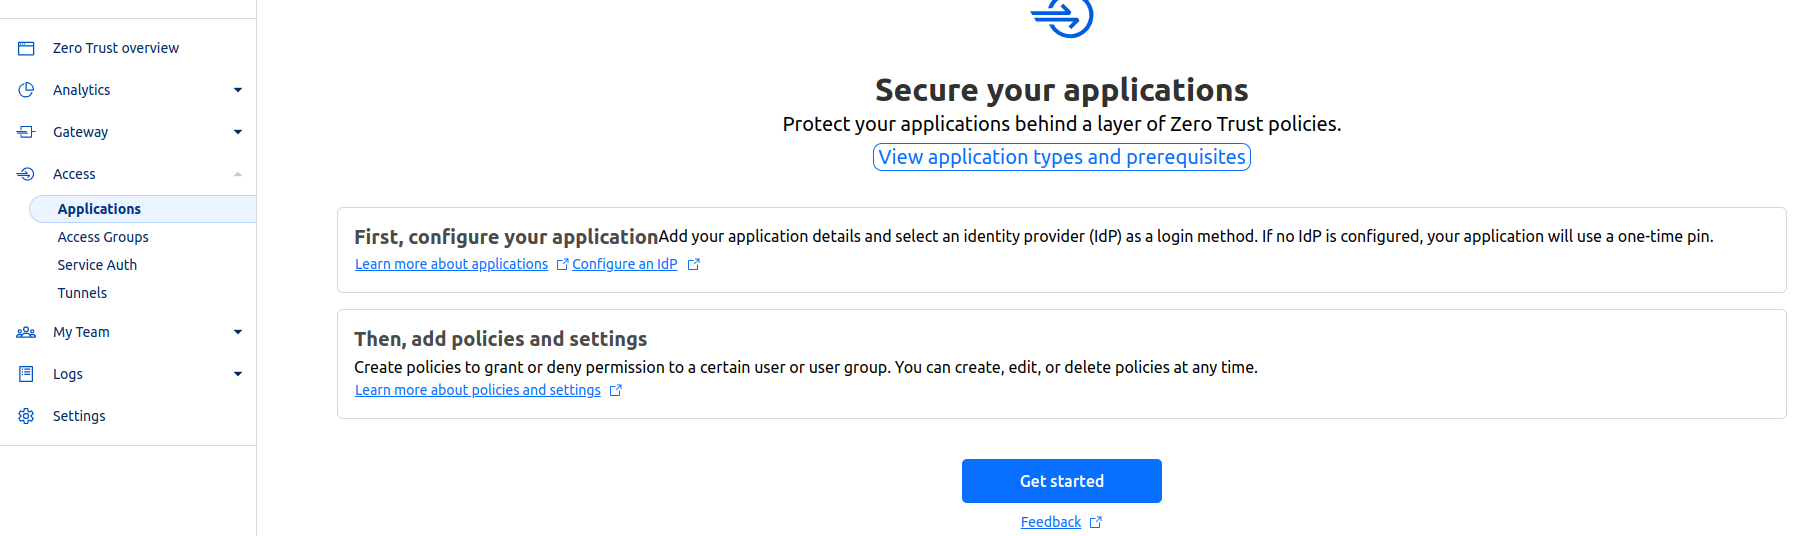Open Zero Trust overview page
Screen dimensions: 1810x536
pyautogui.click(x=116, y=48)
